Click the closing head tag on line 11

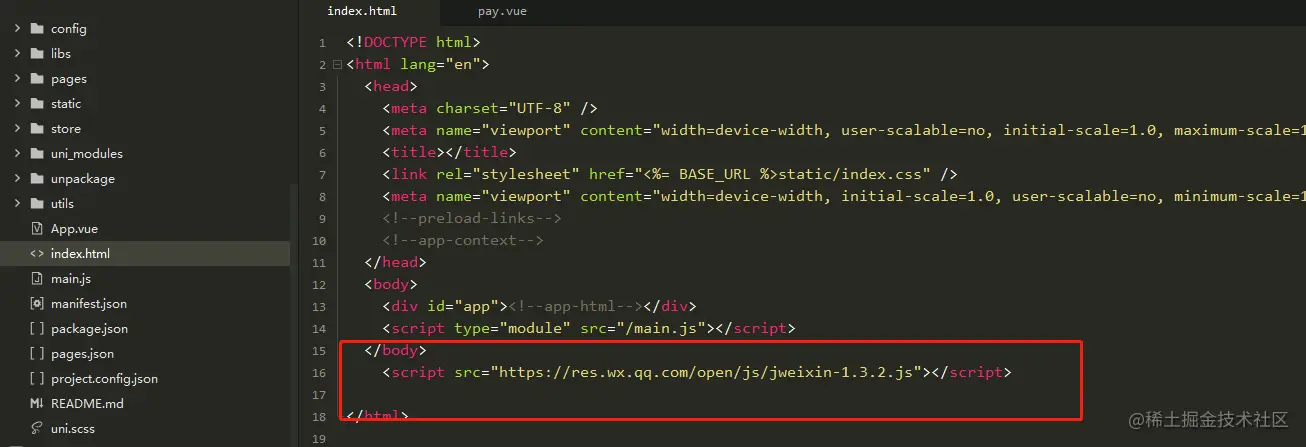pos(396,263)
